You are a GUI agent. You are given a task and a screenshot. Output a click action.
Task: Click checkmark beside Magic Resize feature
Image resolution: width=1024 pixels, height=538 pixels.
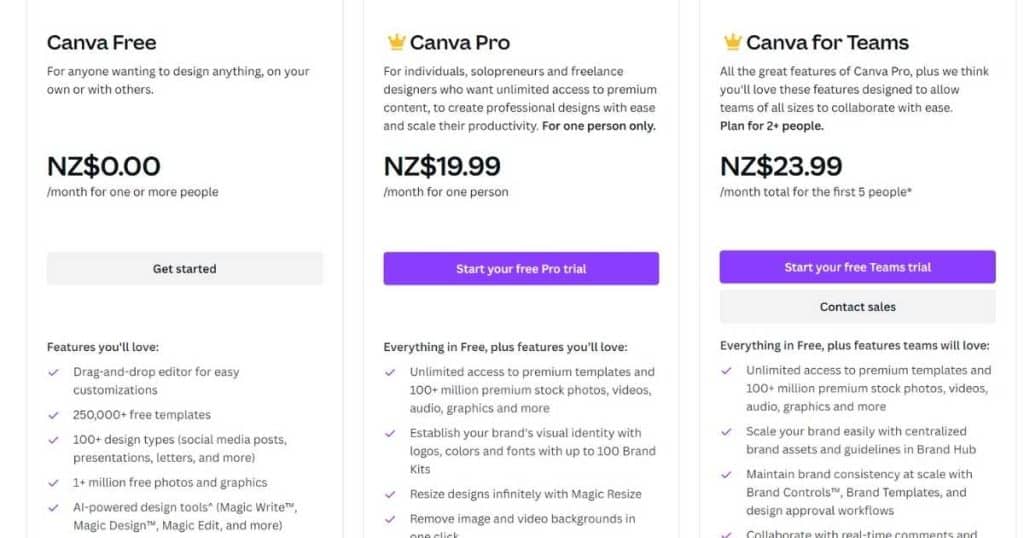point(390,495)
